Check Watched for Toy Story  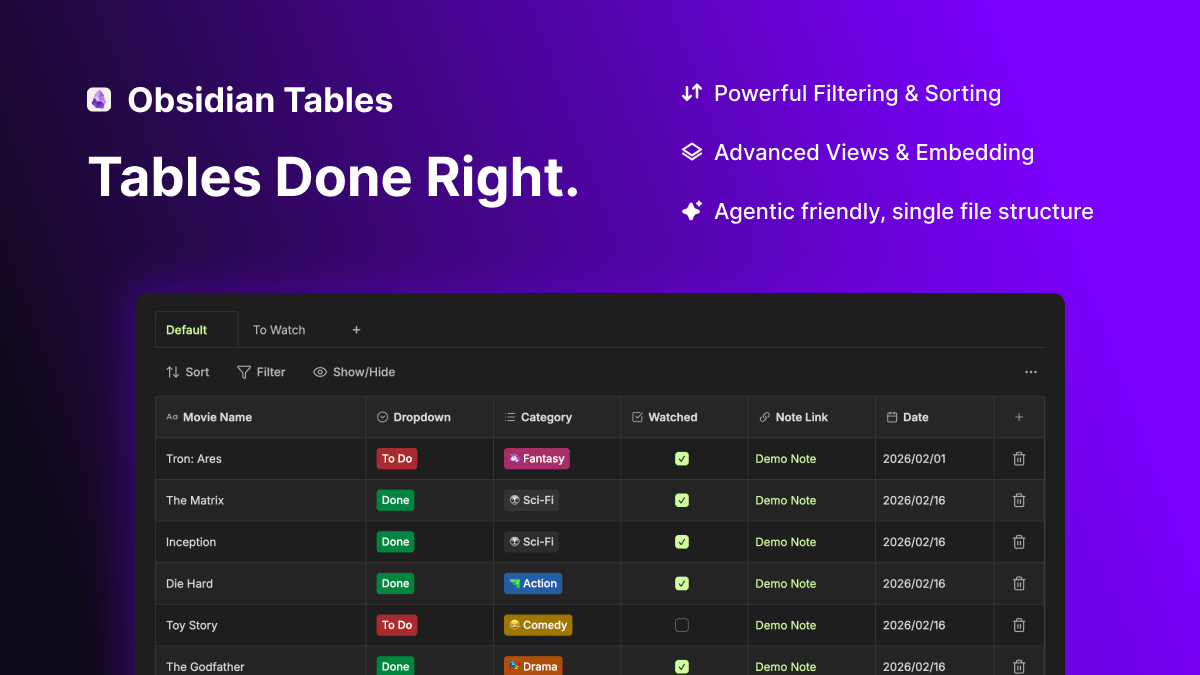[x=682, y=625]
